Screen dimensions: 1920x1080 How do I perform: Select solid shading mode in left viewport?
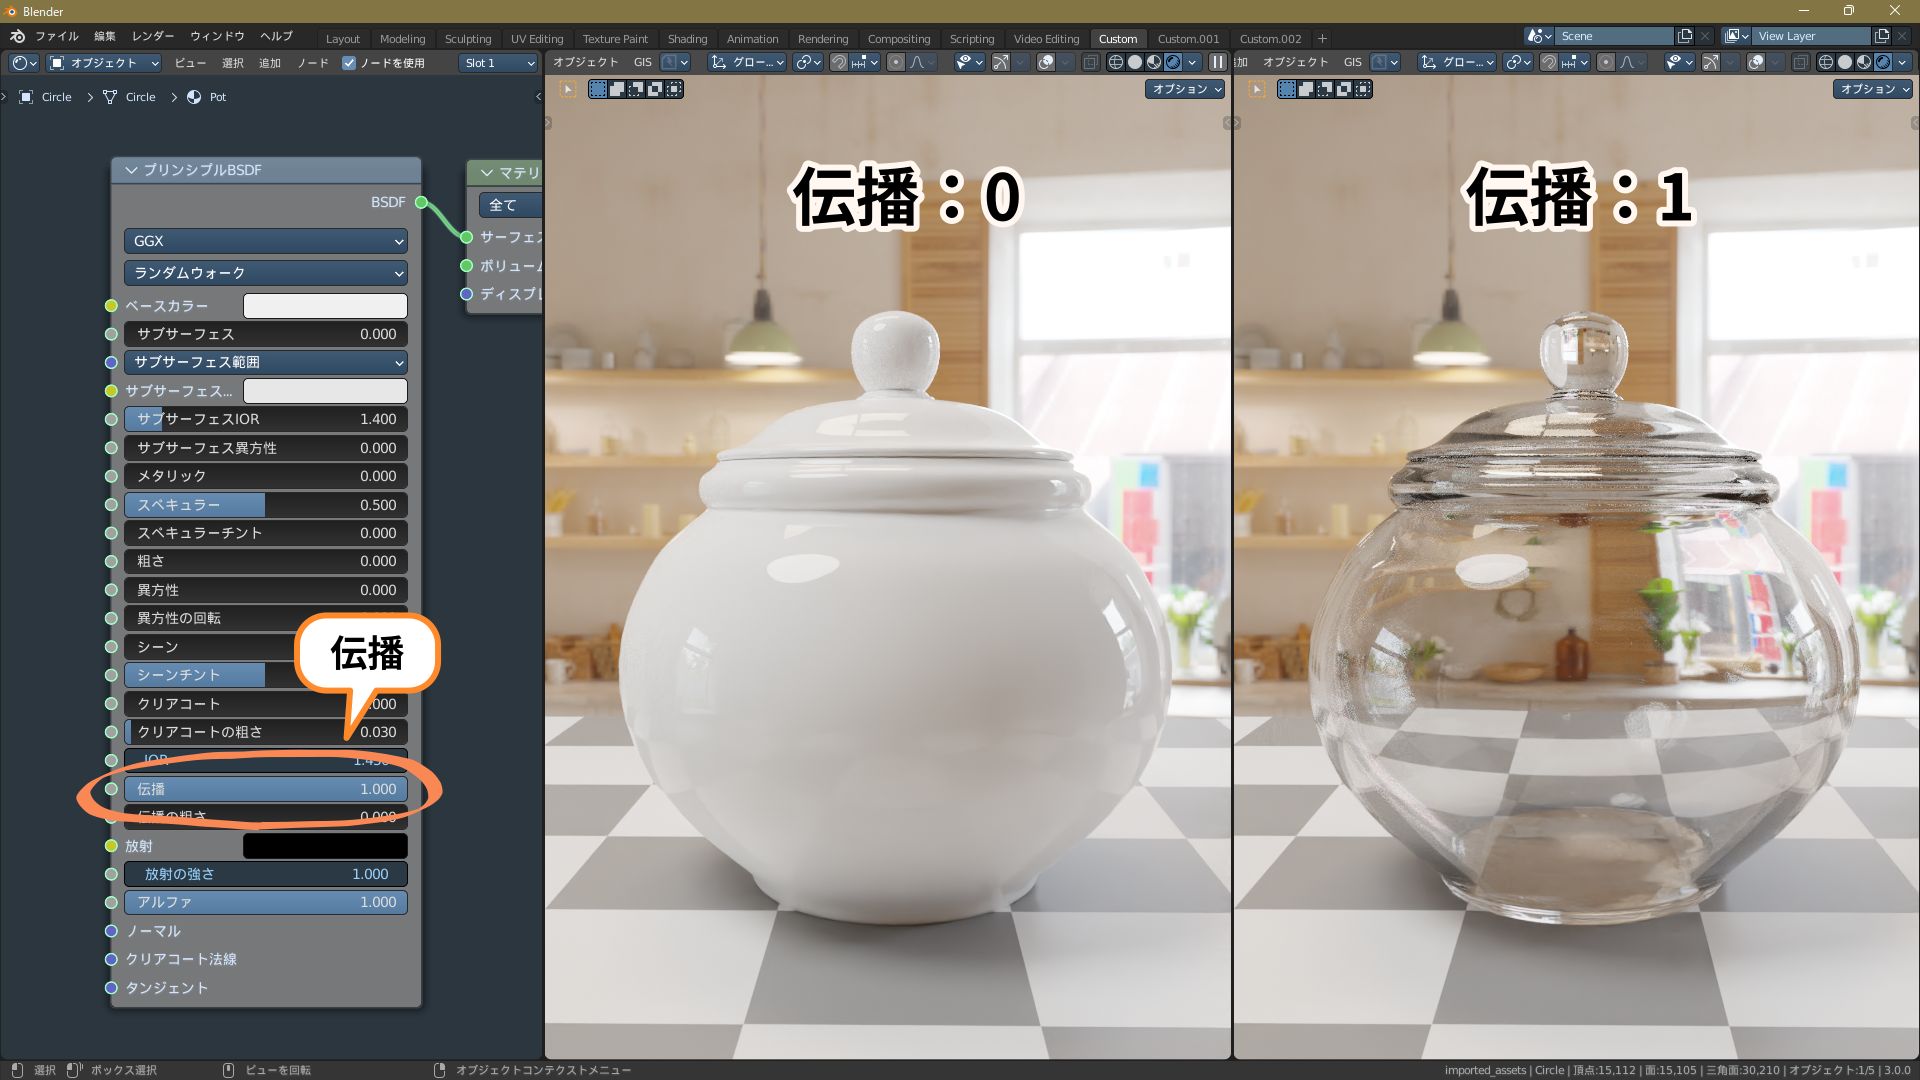pyautogui.click(x=1135, y=62)
